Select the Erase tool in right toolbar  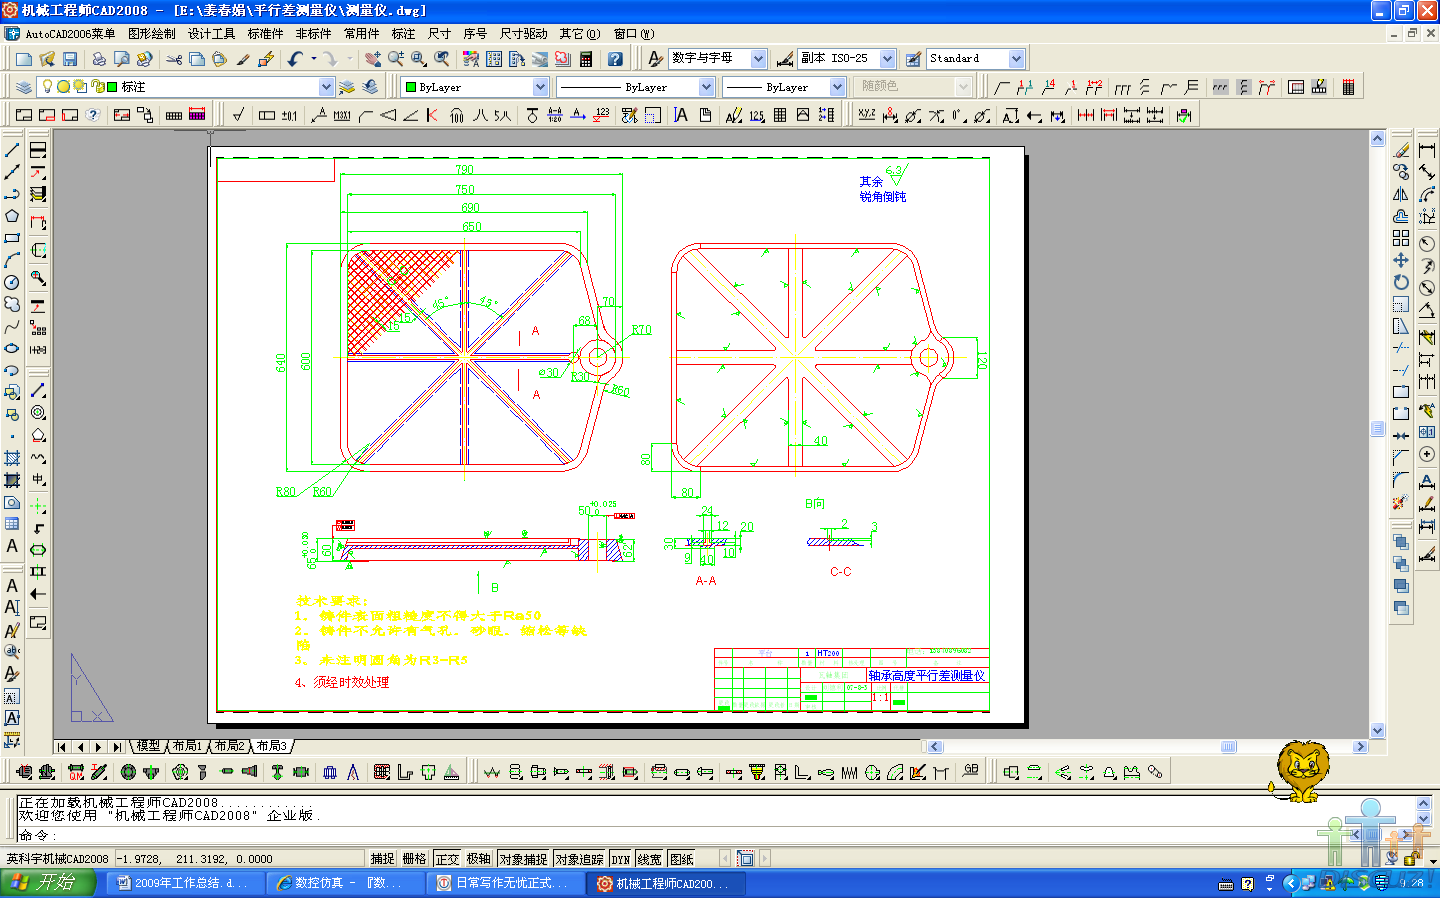tap(1401, 150)
